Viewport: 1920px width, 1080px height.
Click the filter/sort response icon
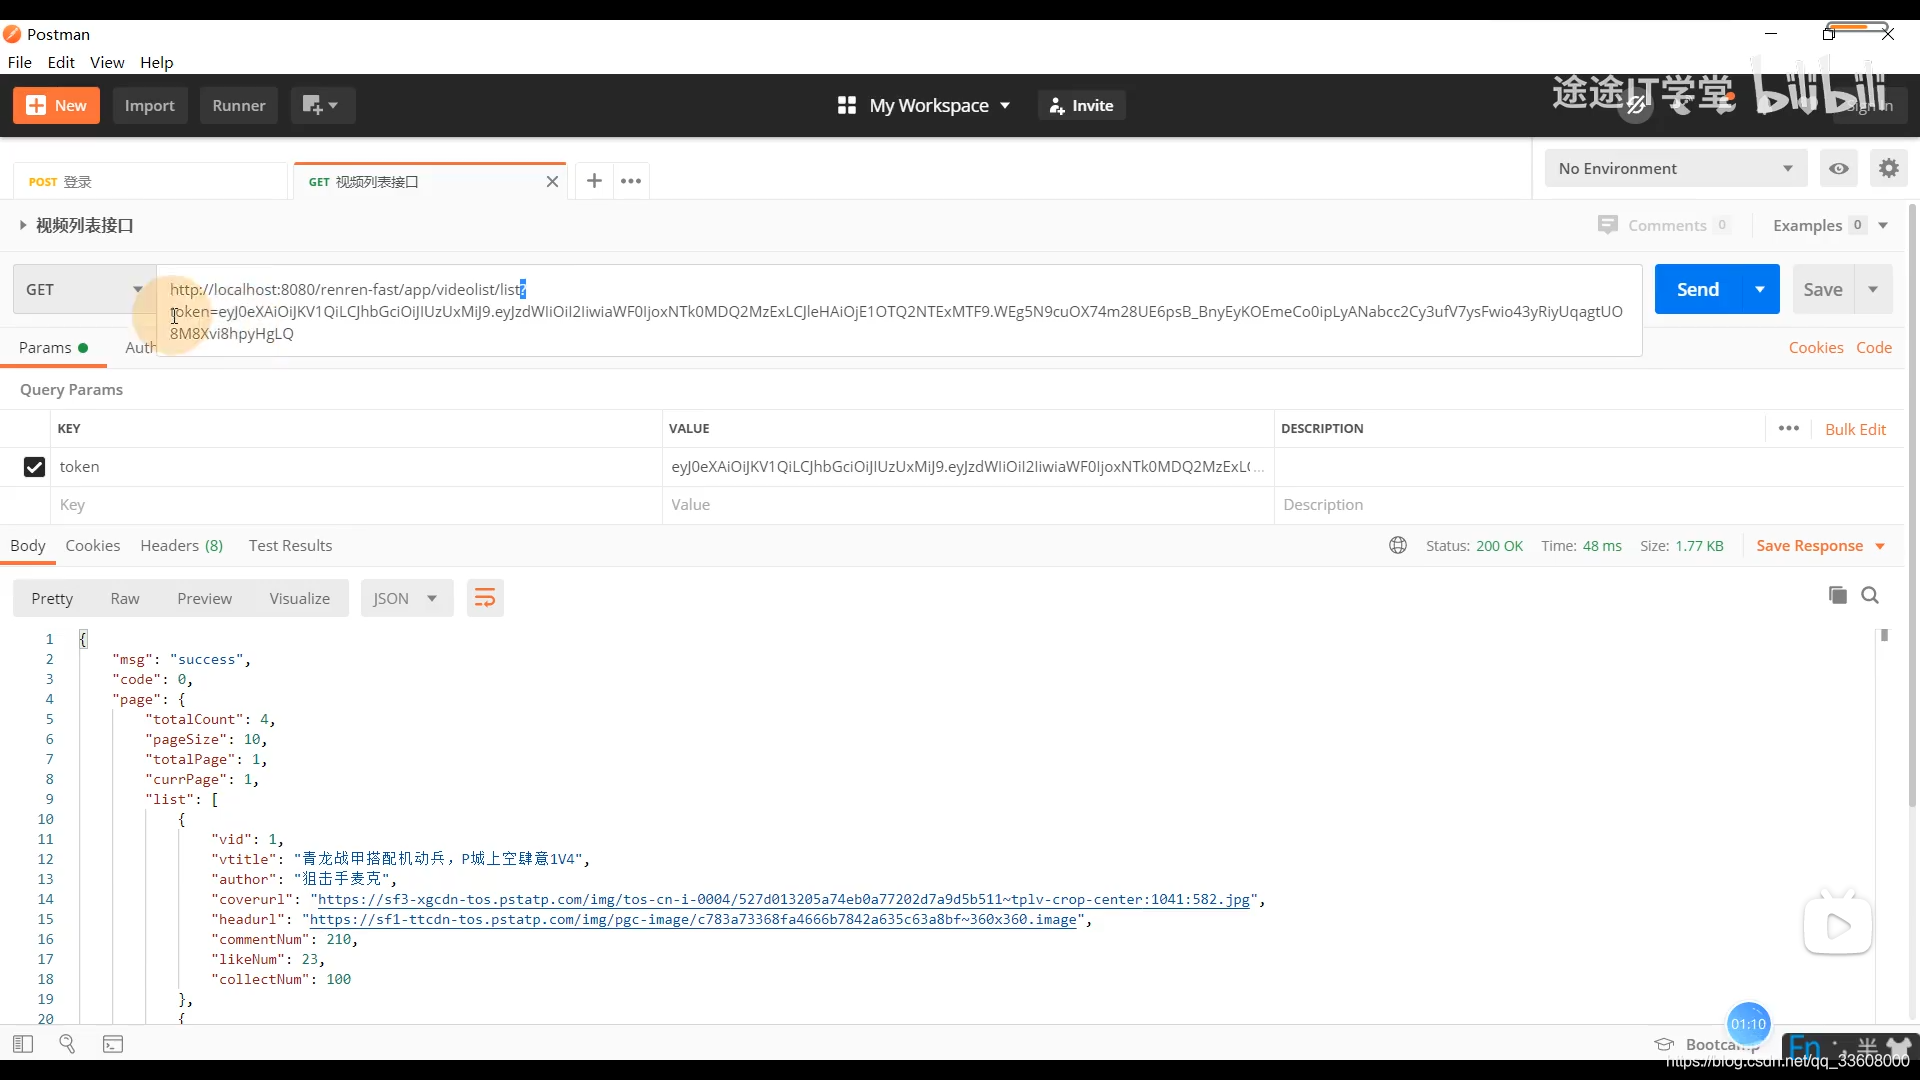coord(485,597)
